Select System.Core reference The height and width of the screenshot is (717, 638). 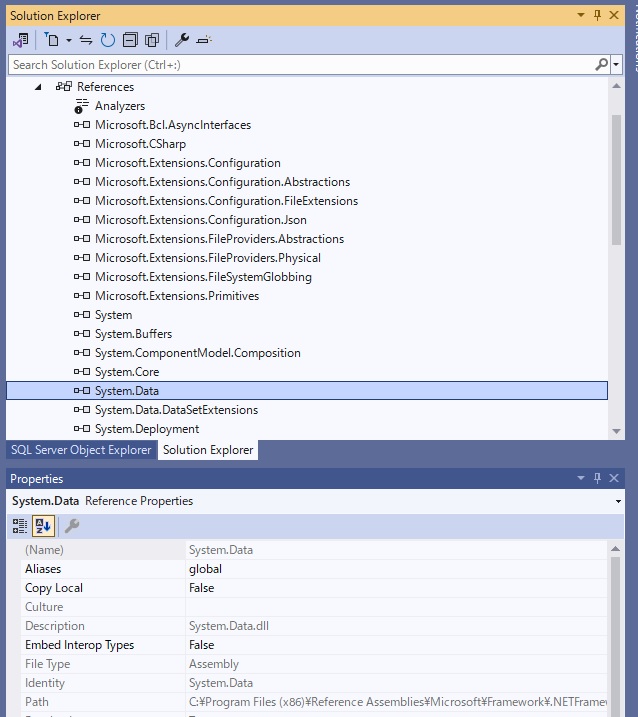coord(127,372)
